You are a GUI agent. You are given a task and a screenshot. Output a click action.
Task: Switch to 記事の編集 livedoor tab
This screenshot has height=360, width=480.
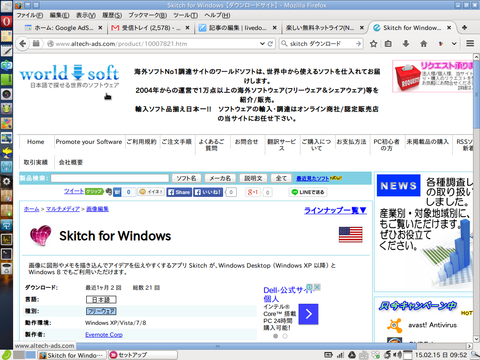(x=238, y=28)
